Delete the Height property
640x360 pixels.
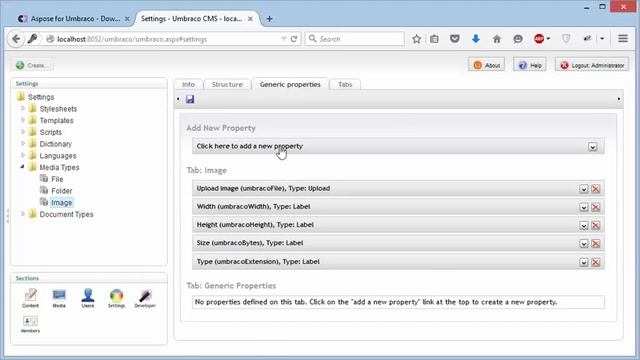pos(596,226)
